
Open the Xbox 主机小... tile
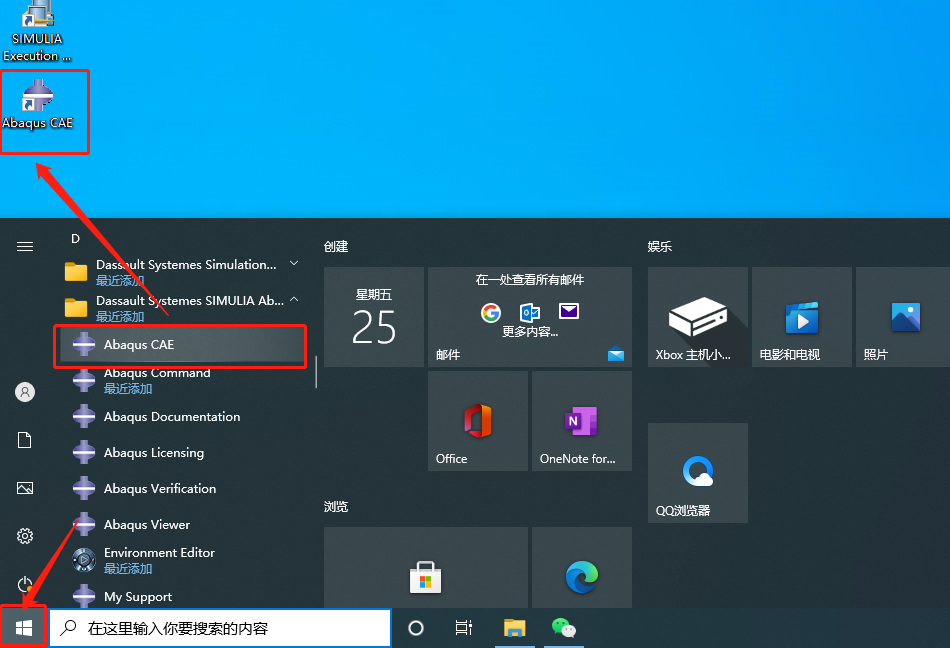(698, 317)
